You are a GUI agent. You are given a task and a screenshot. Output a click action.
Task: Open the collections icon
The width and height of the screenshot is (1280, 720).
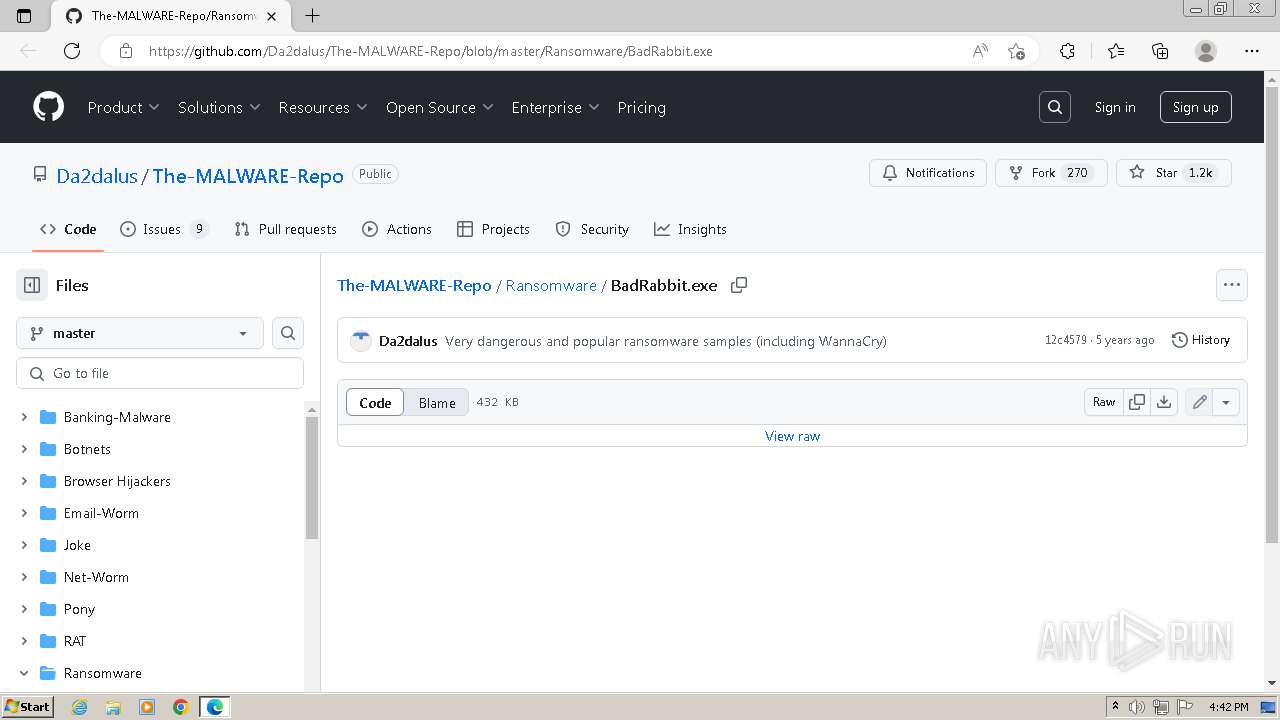coord(1160,51)
